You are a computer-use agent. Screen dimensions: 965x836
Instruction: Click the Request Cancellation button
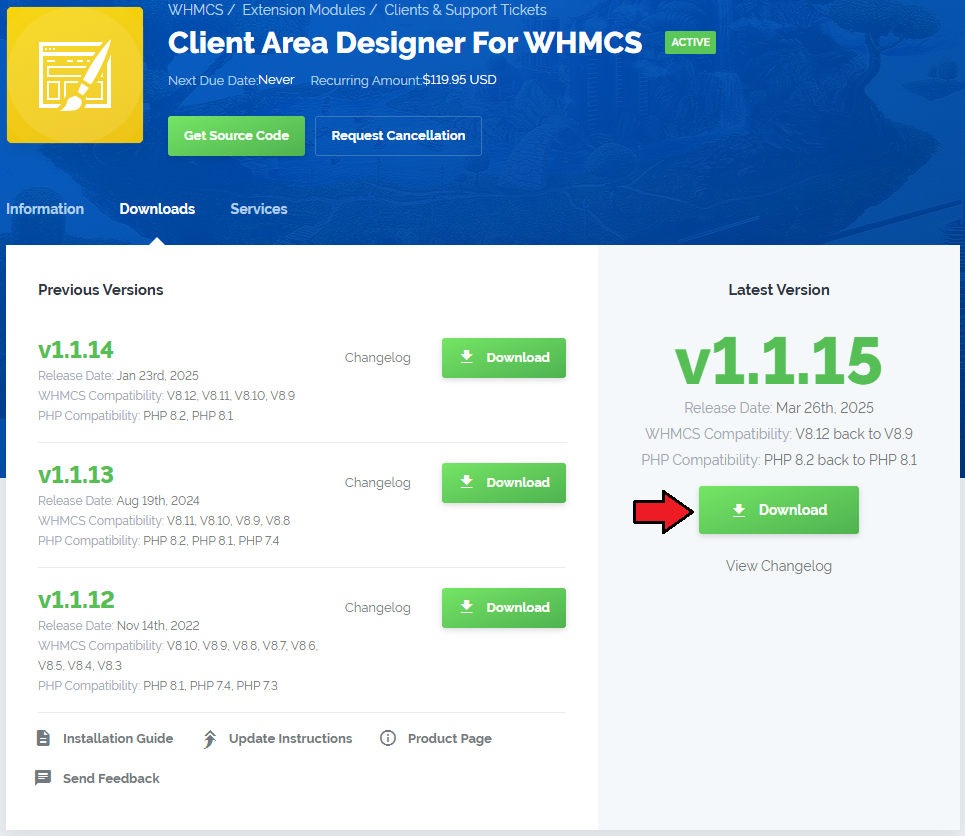398,136
